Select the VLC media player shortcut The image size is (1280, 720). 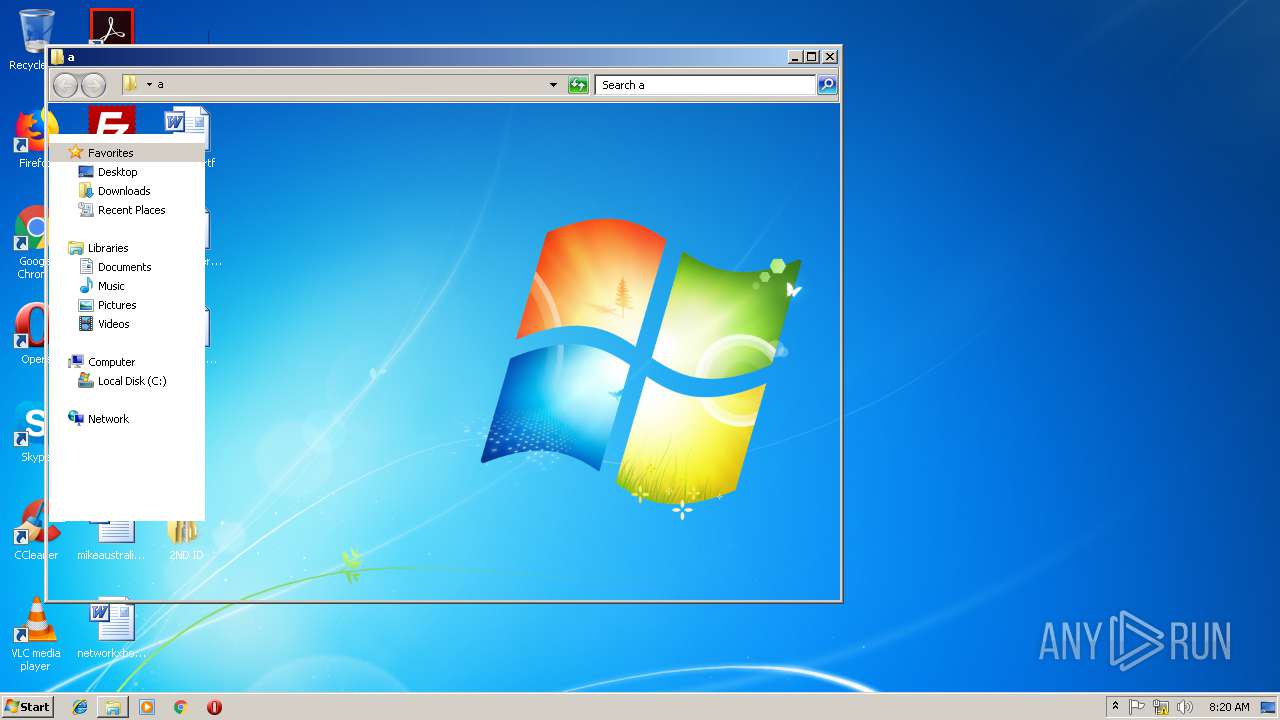coord(35,634)
